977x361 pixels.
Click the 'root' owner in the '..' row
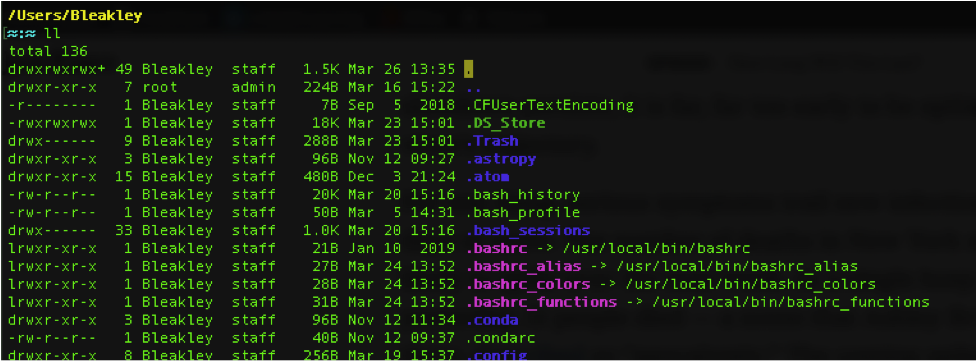160,87
